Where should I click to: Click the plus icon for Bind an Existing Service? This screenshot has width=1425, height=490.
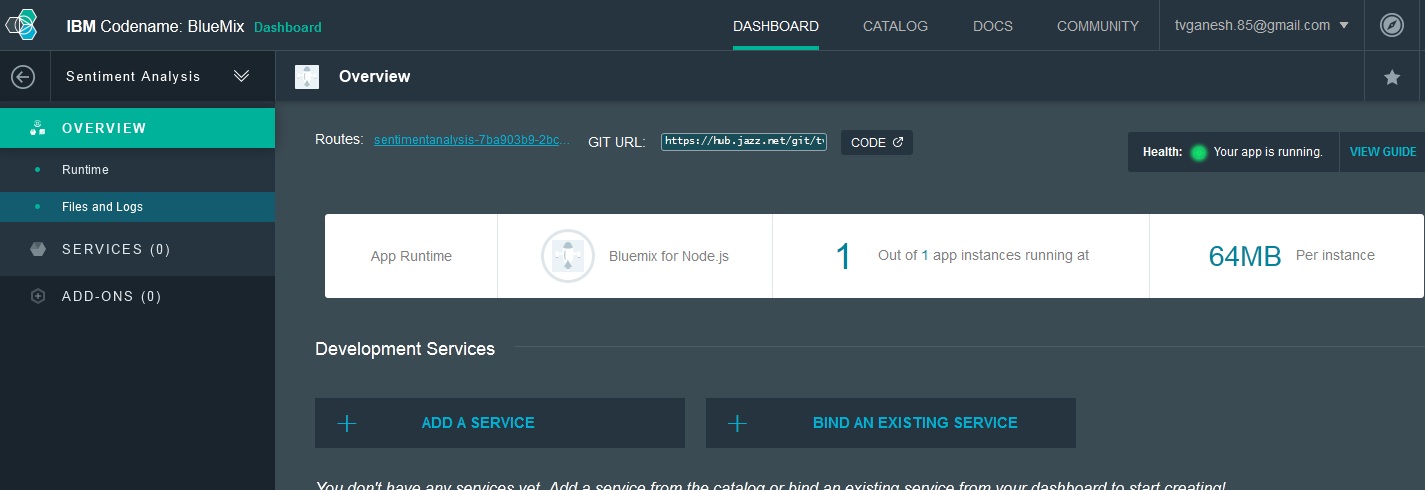click(x=737, y=423)
